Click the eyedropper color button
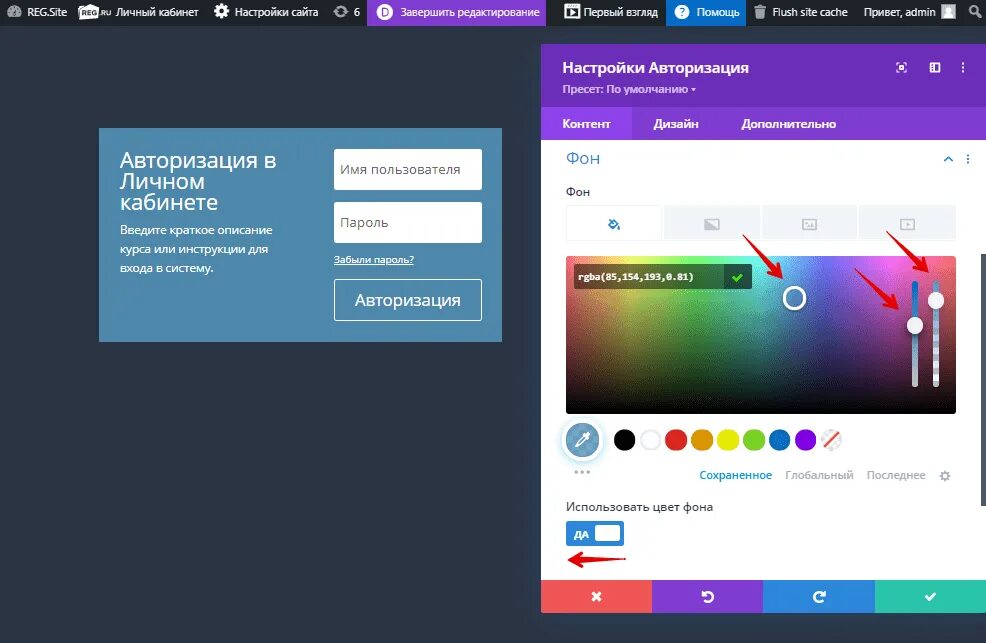Viewport: 986px width, 643px height. 582,439
